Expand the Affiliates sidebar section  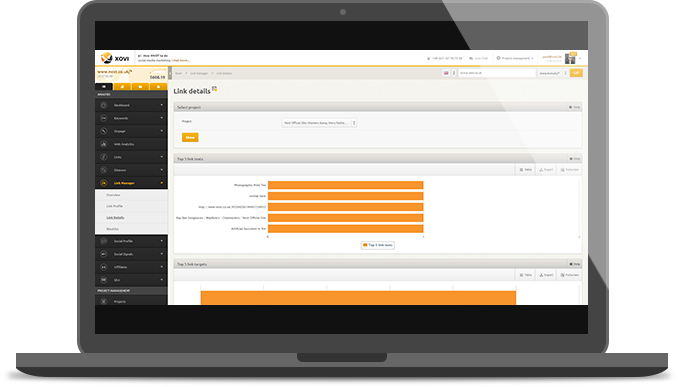pos(131,267)
